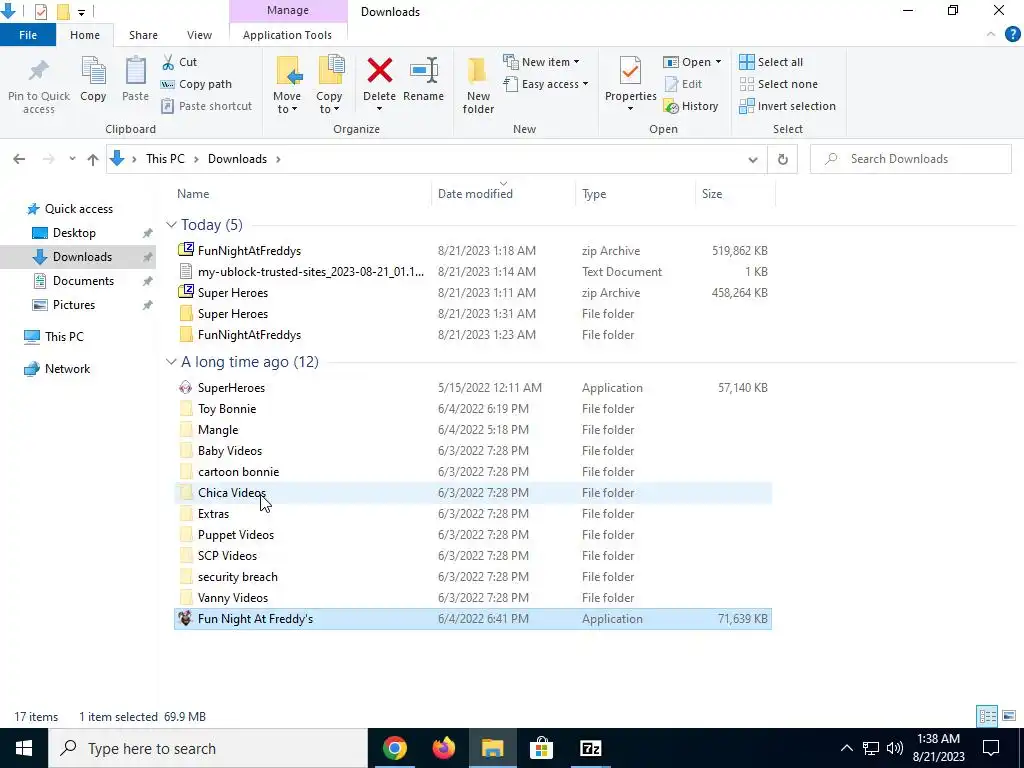Switch to the View ribbon tab
Image resolution: width=1024 pixels, height=768 pixels.
(x=199, y=35)
